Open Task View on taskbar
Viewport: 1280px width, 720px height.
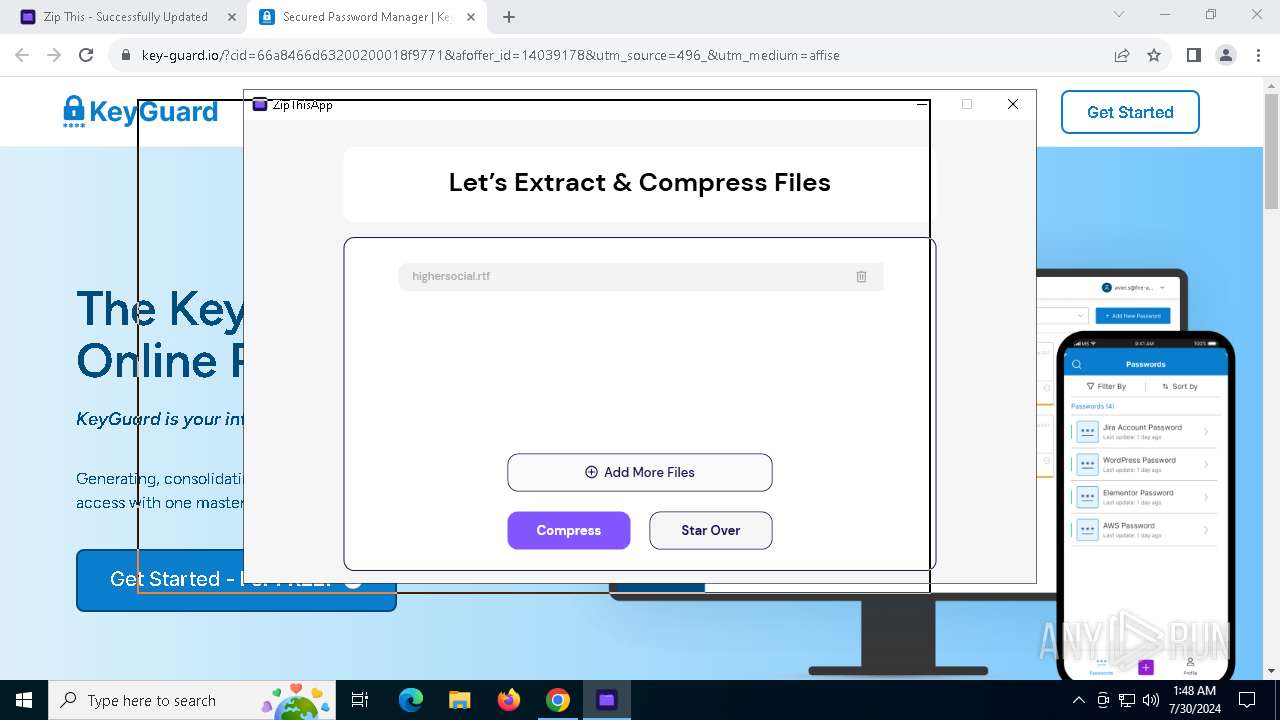pos(360,700)
